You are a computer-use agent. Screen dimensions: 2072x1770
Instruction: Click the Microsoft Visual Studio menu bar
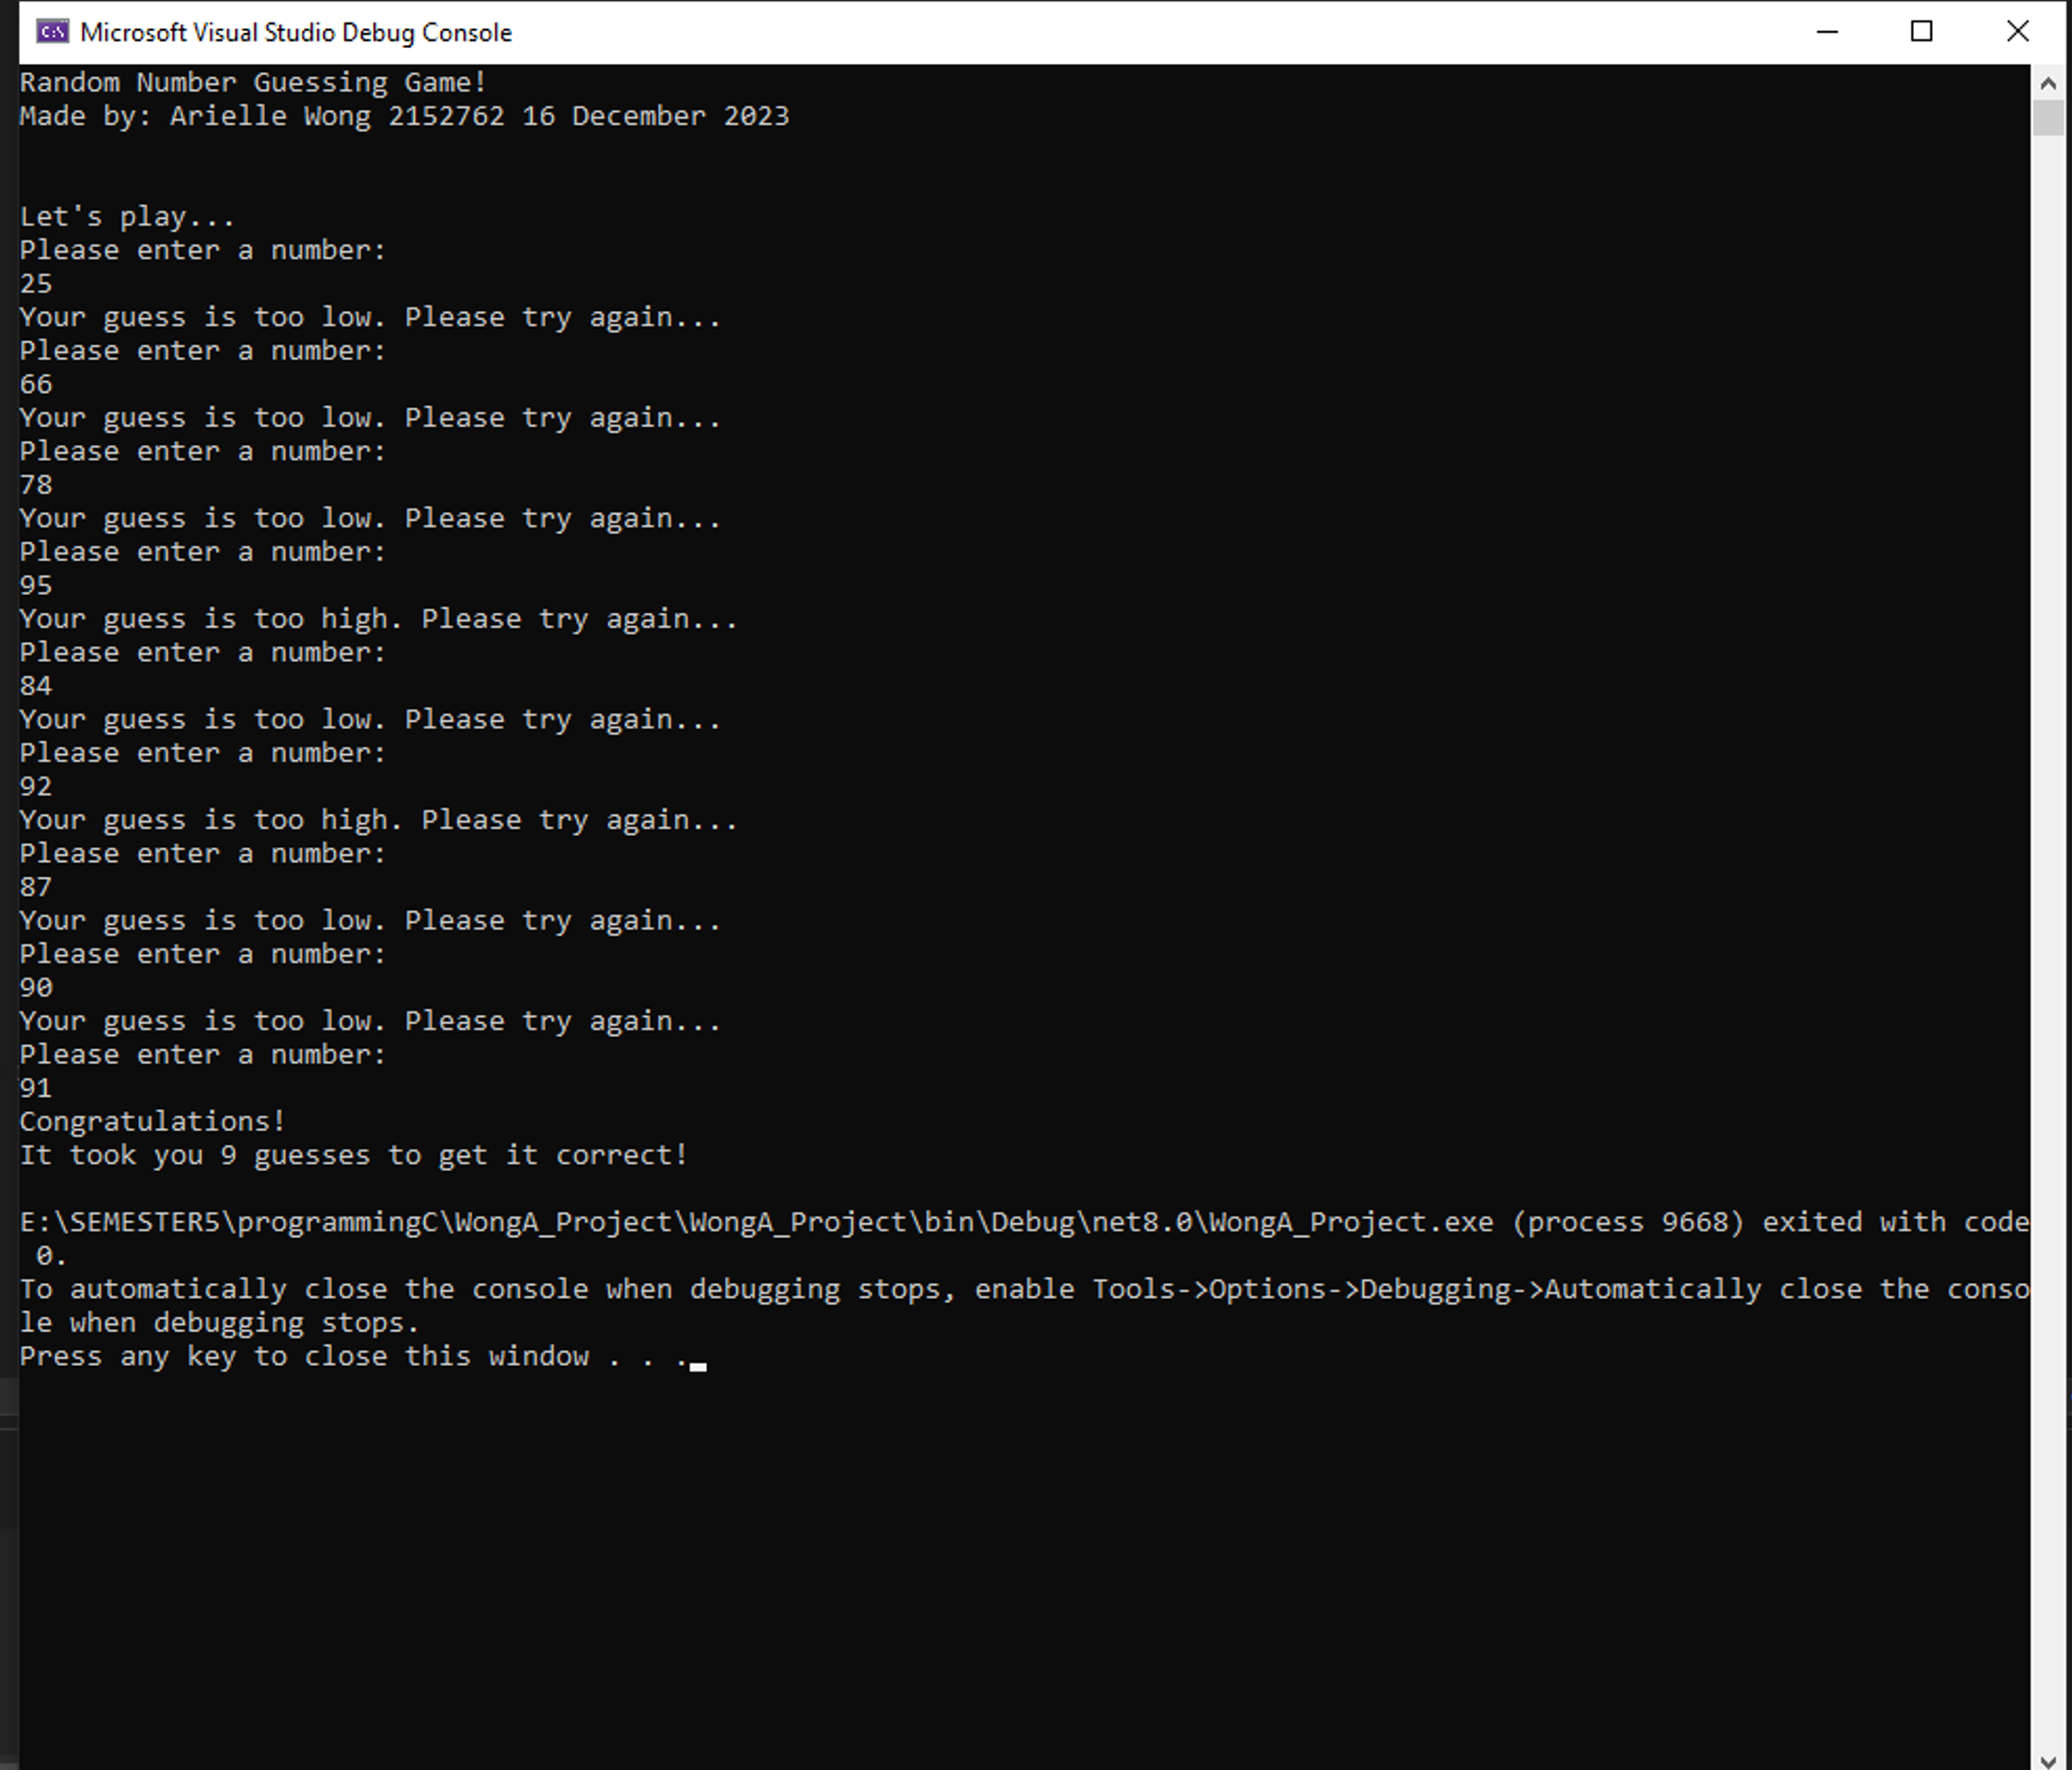click(1036, 32)
